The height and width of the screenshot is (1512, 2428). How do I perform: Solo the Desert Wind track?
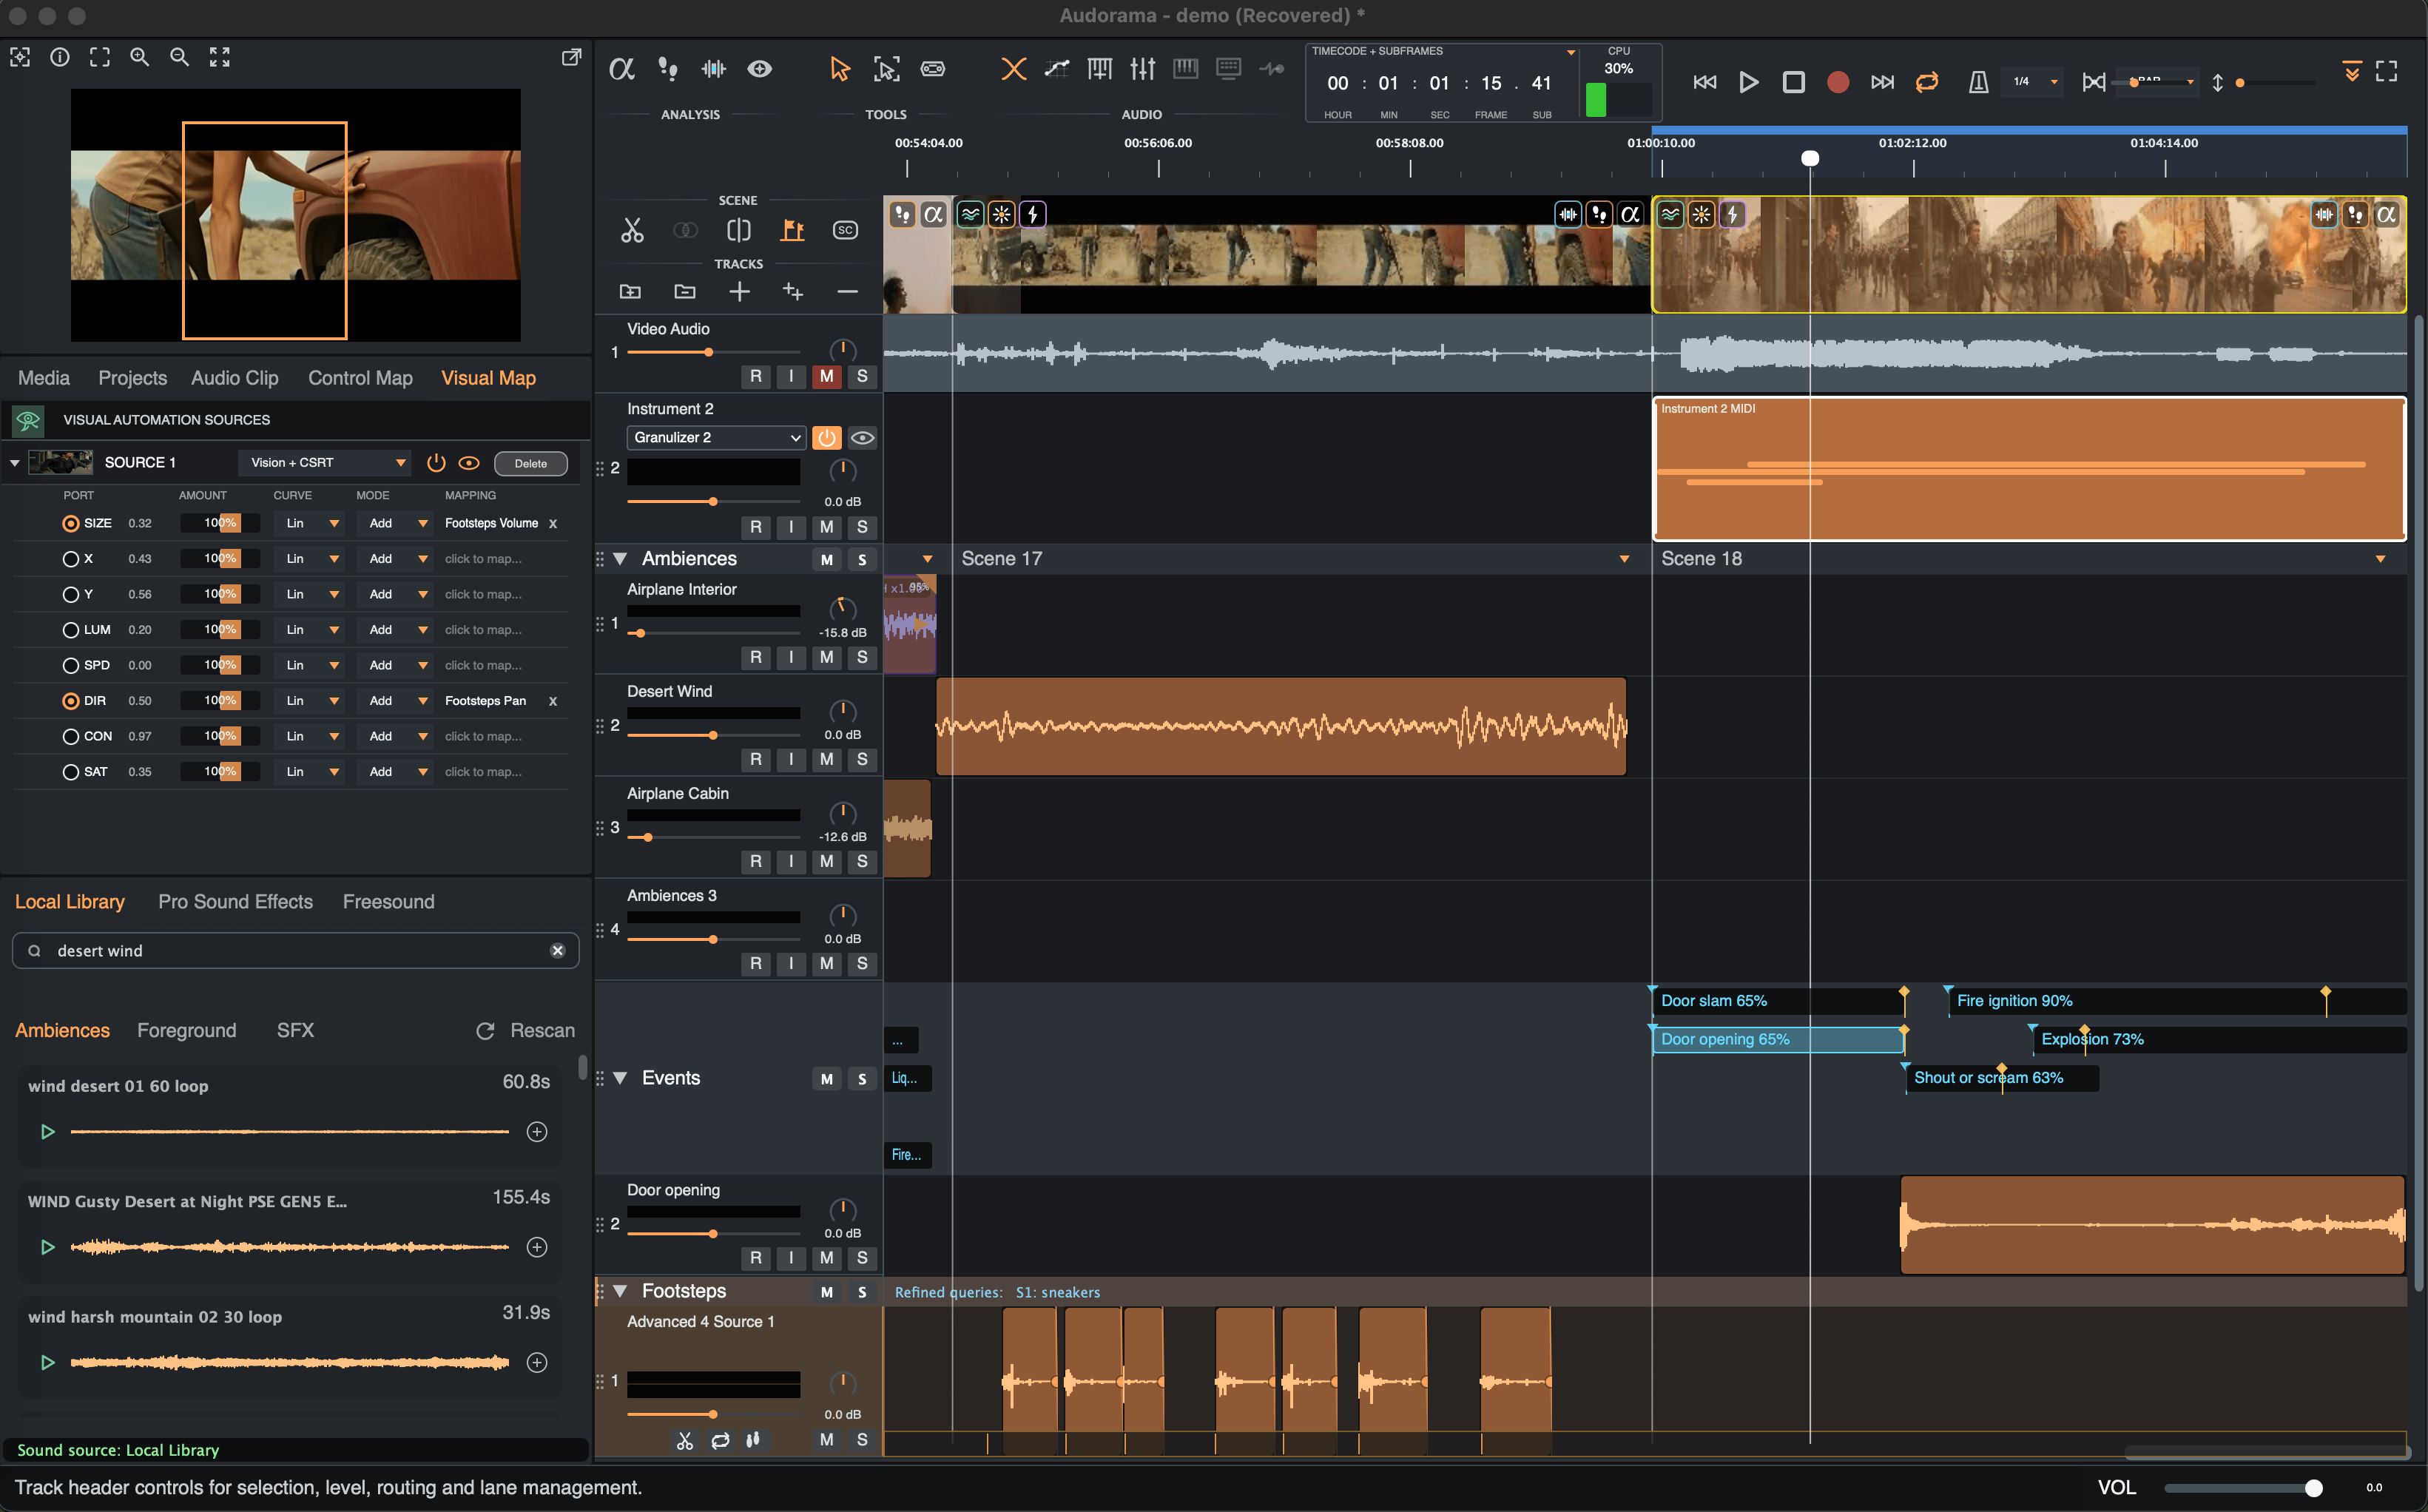click(862, 759)
